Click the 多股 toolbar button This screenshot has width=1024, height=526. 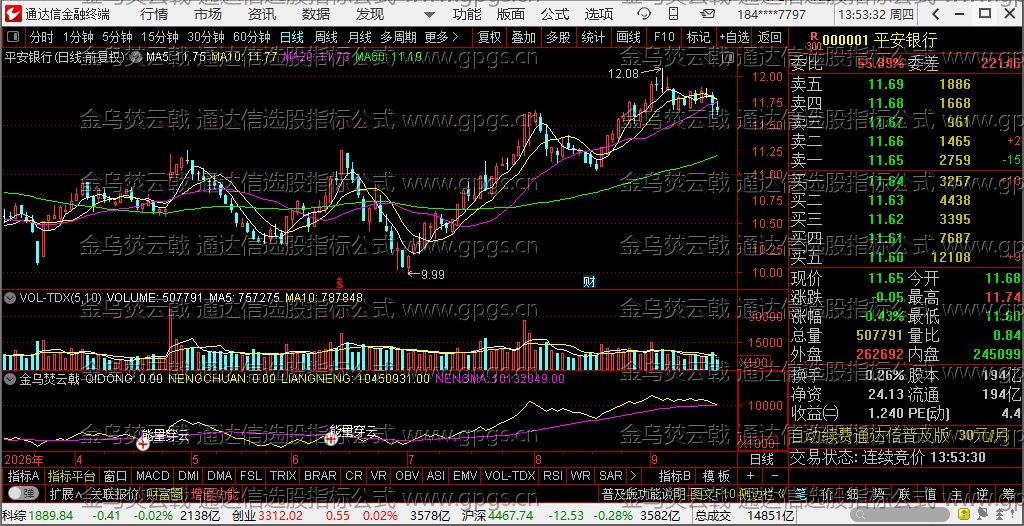(x=558, y=37)
